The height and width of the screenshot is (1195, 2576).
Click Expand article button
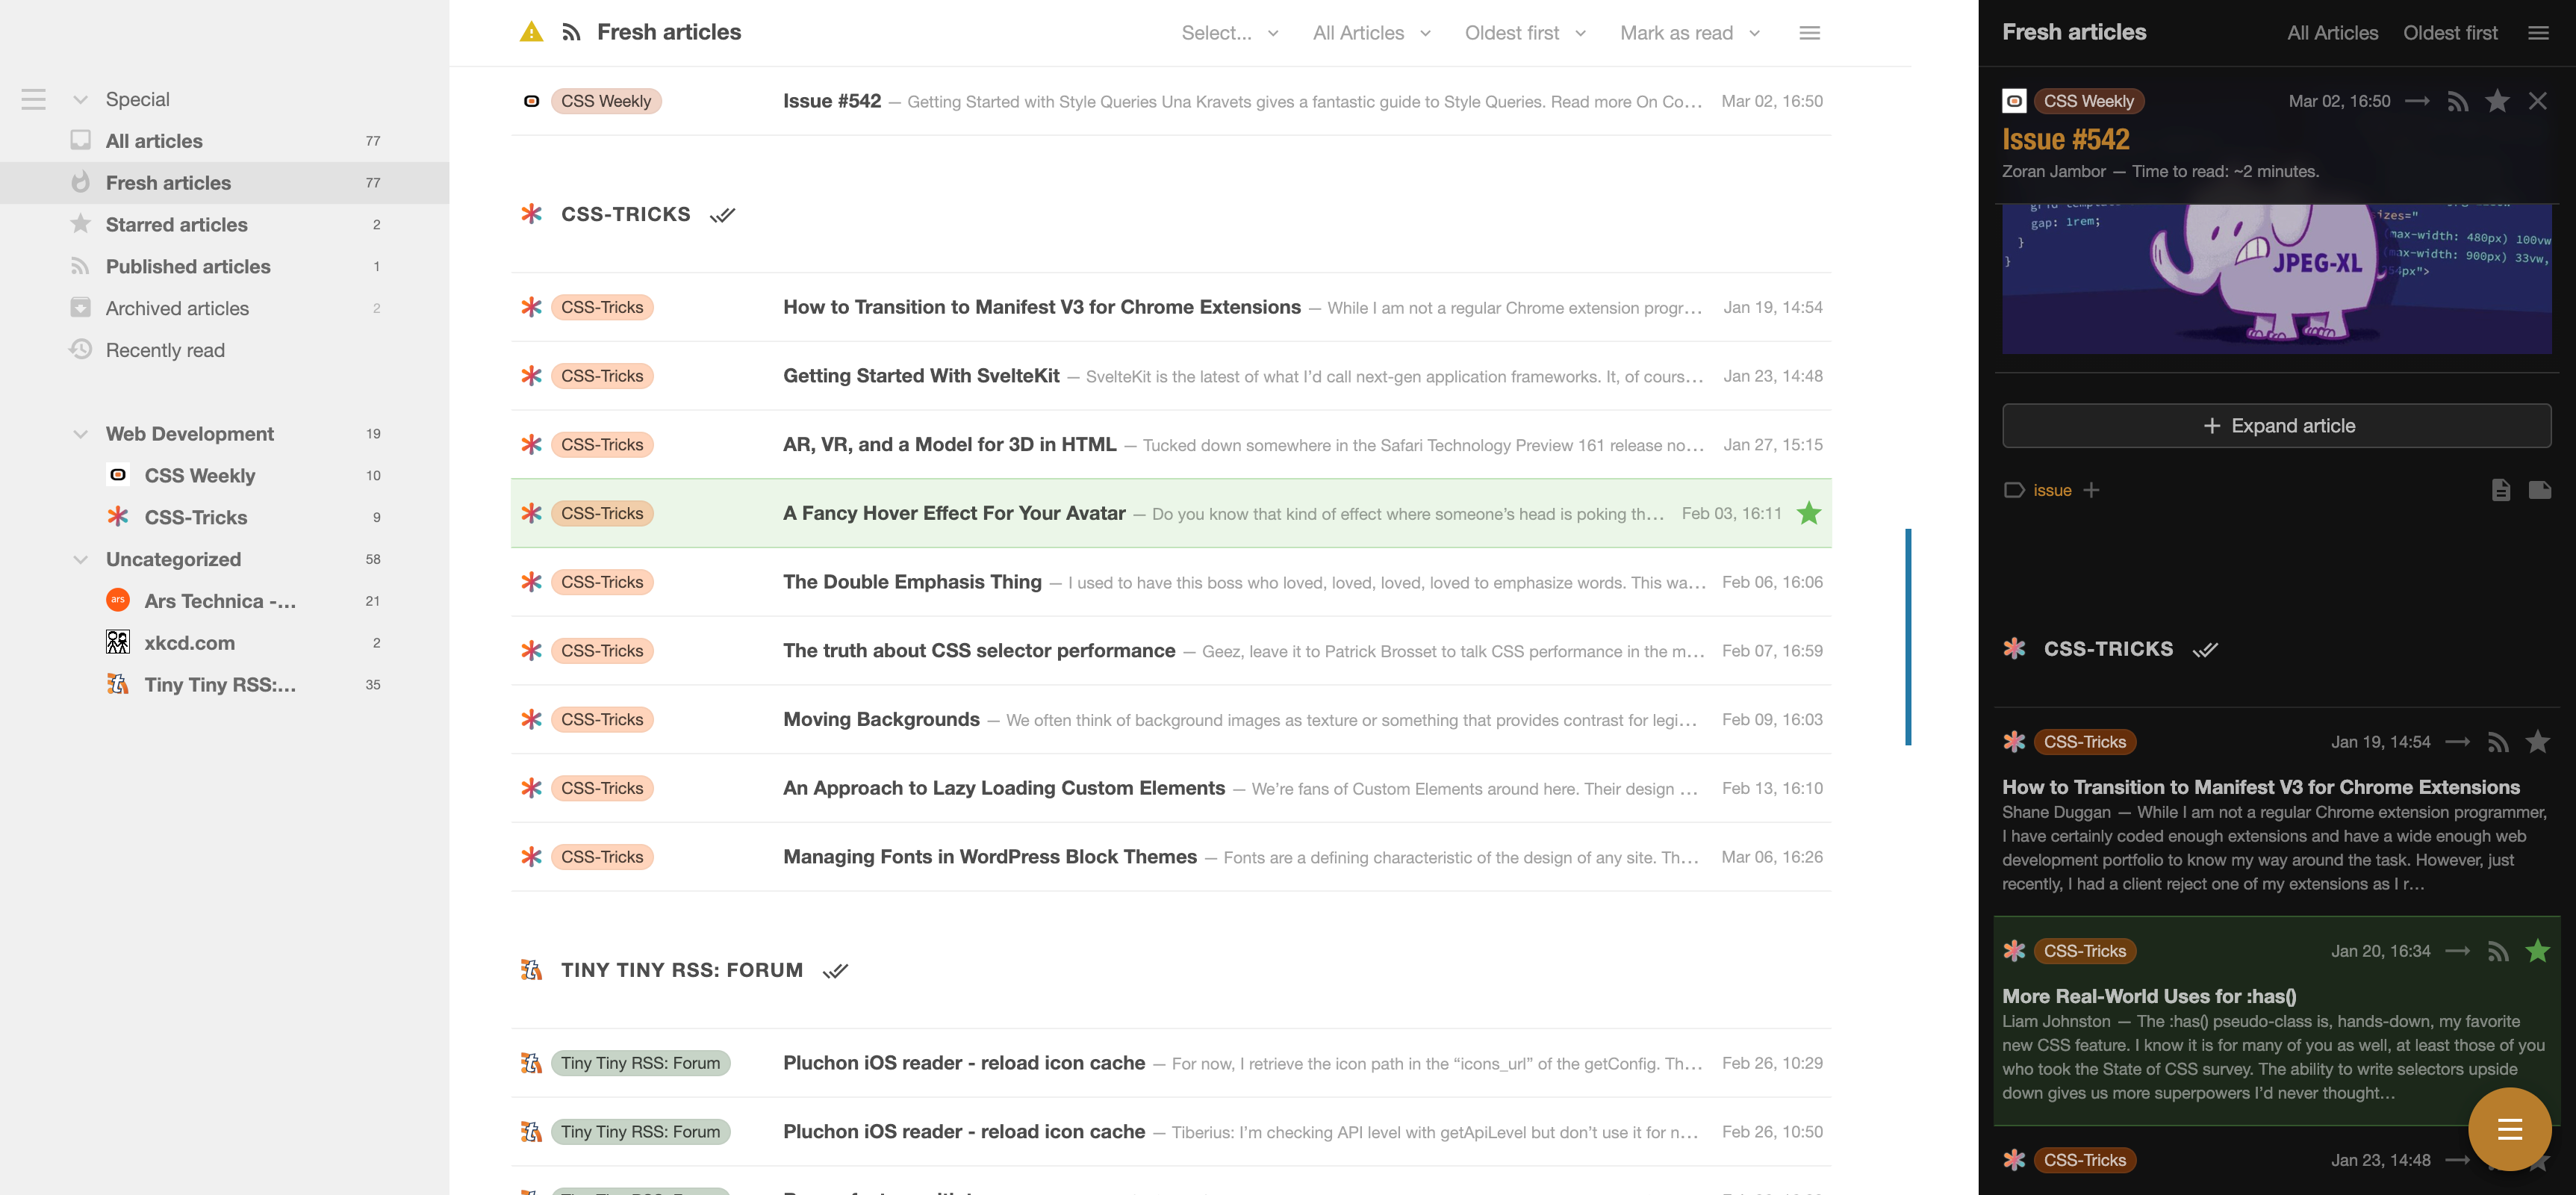2276,426
